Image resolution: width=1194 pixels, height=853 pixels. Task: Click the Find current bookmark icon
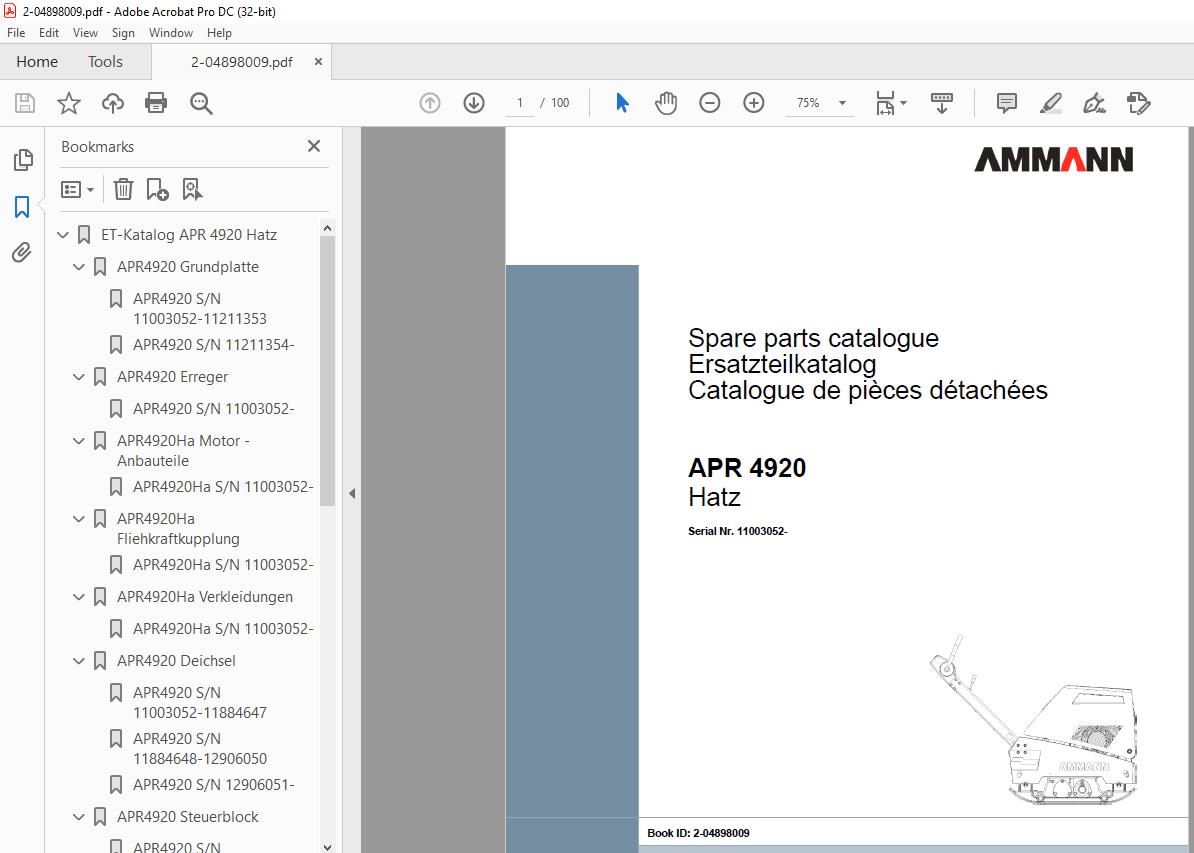(x=192, y=189)
